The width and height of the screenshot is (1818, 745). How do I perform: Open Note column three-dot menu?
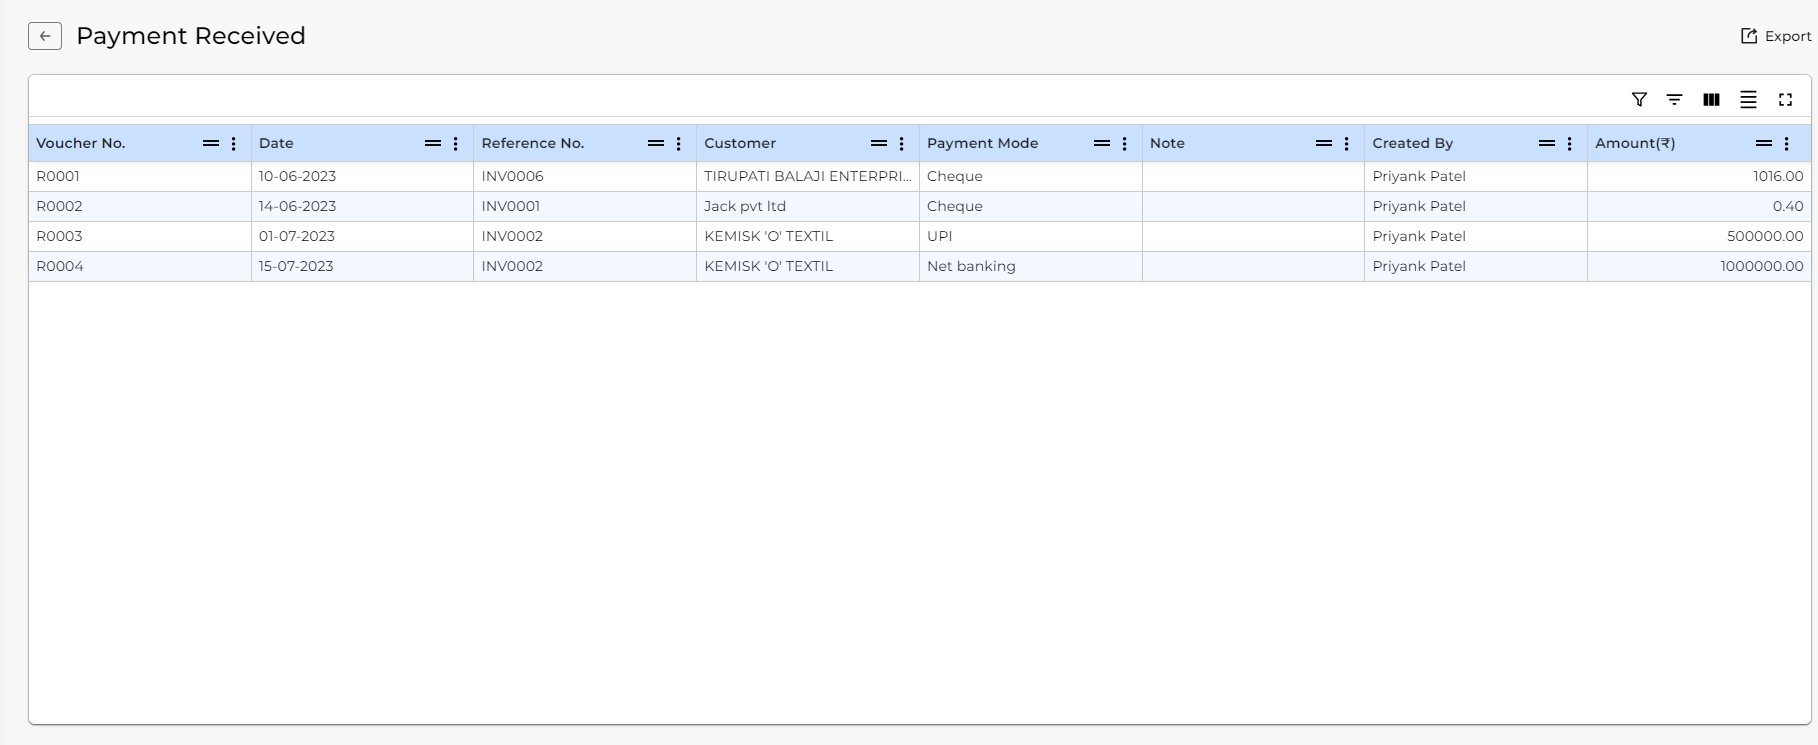coord(1347,143)
